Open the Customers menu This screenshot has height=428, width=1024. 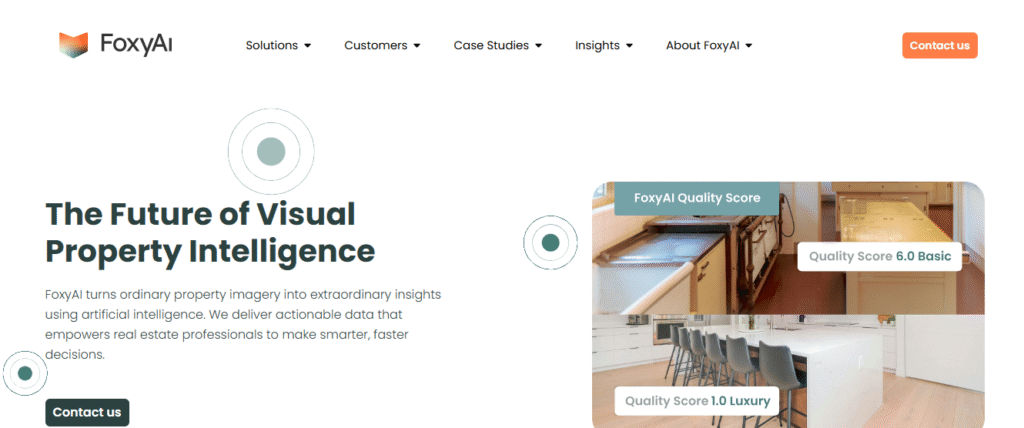pos(376,46)
